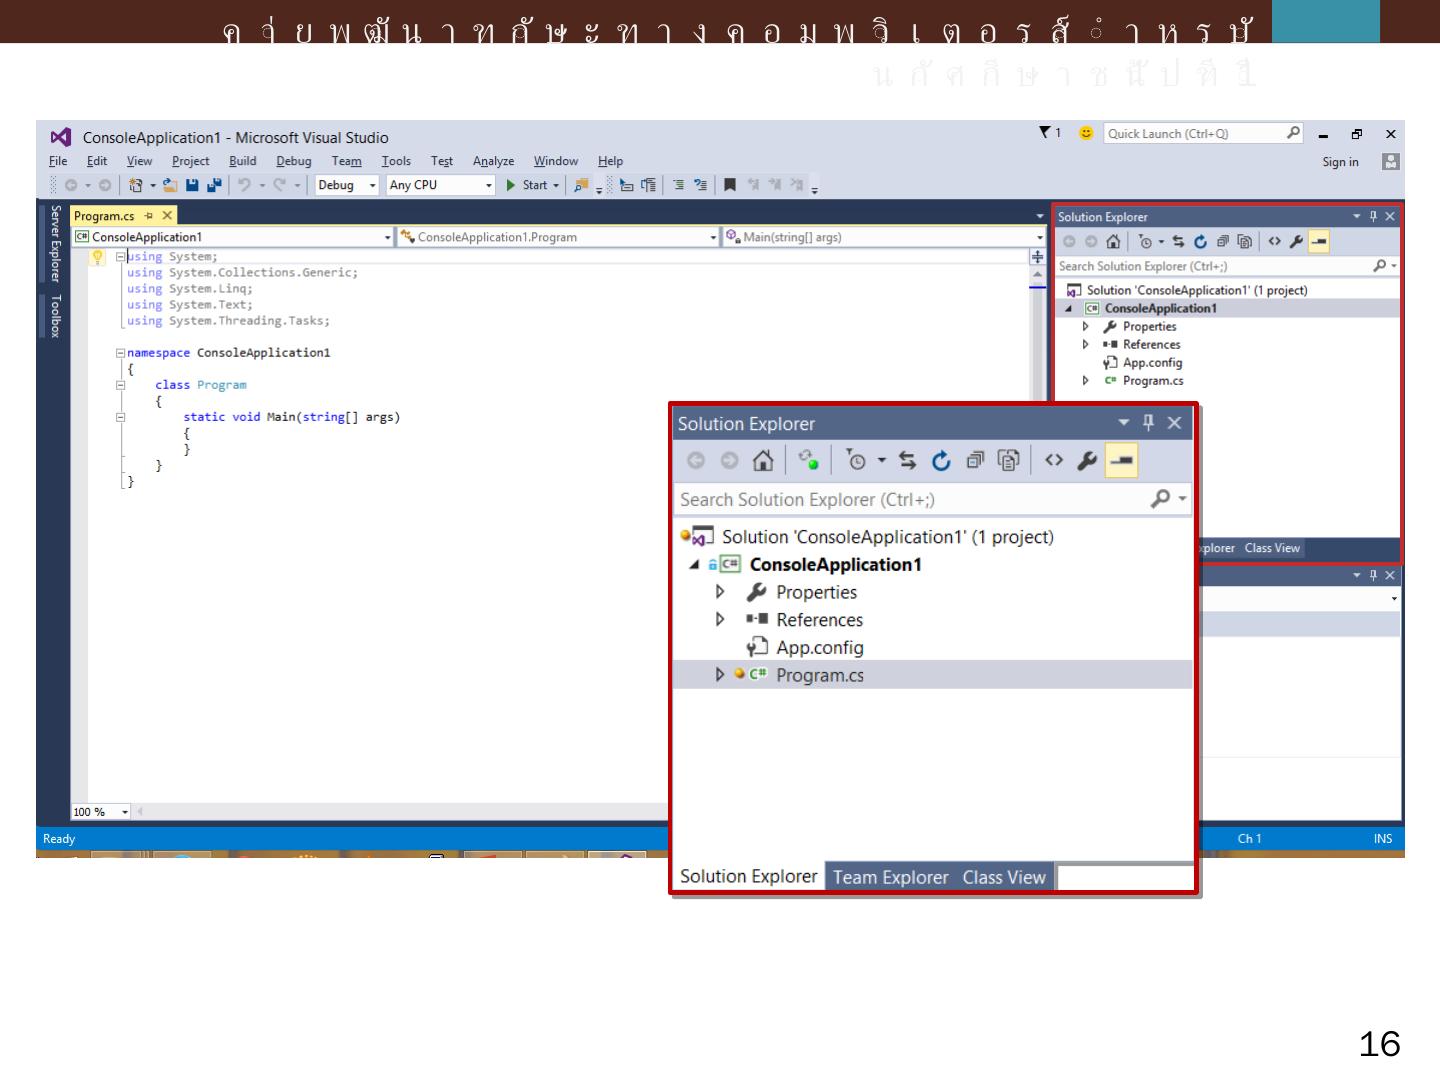Image resolution: width=1440 pixels, height=1080 pixels.
Task: Expand the References node in enlarged Solution Explorer
Action: coord(719,620)
